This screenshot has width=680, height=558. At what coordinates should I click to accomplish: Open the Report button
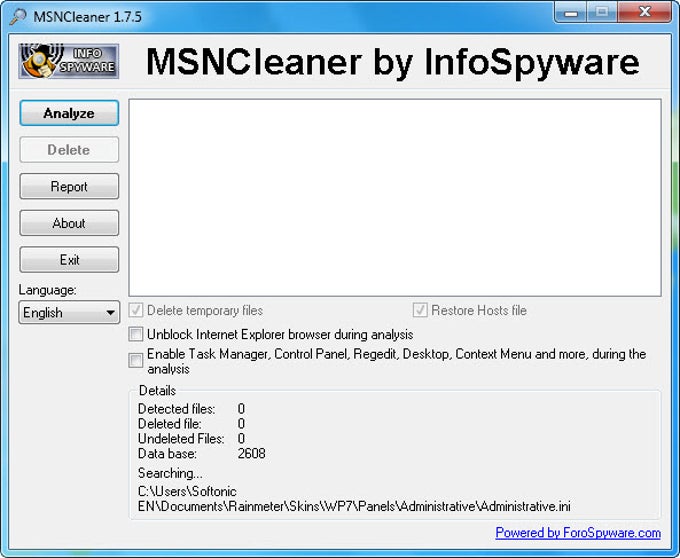pos(69,186)
